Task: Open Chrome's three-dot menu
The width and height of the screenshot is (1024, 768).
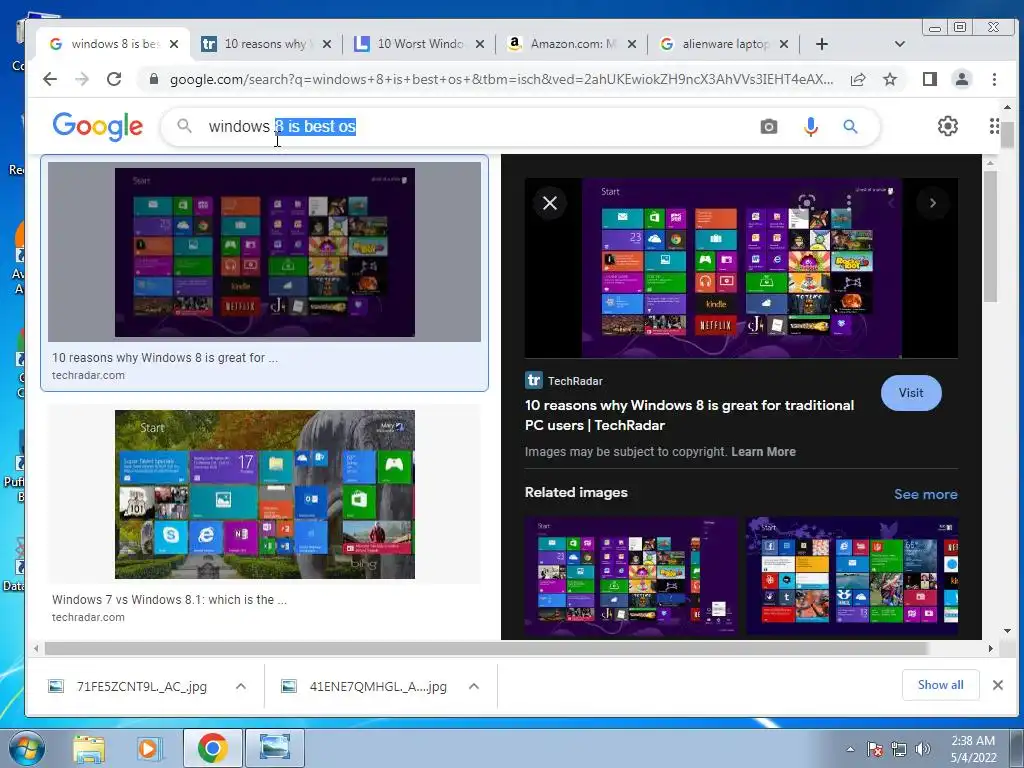Action: tap(994, 80)
